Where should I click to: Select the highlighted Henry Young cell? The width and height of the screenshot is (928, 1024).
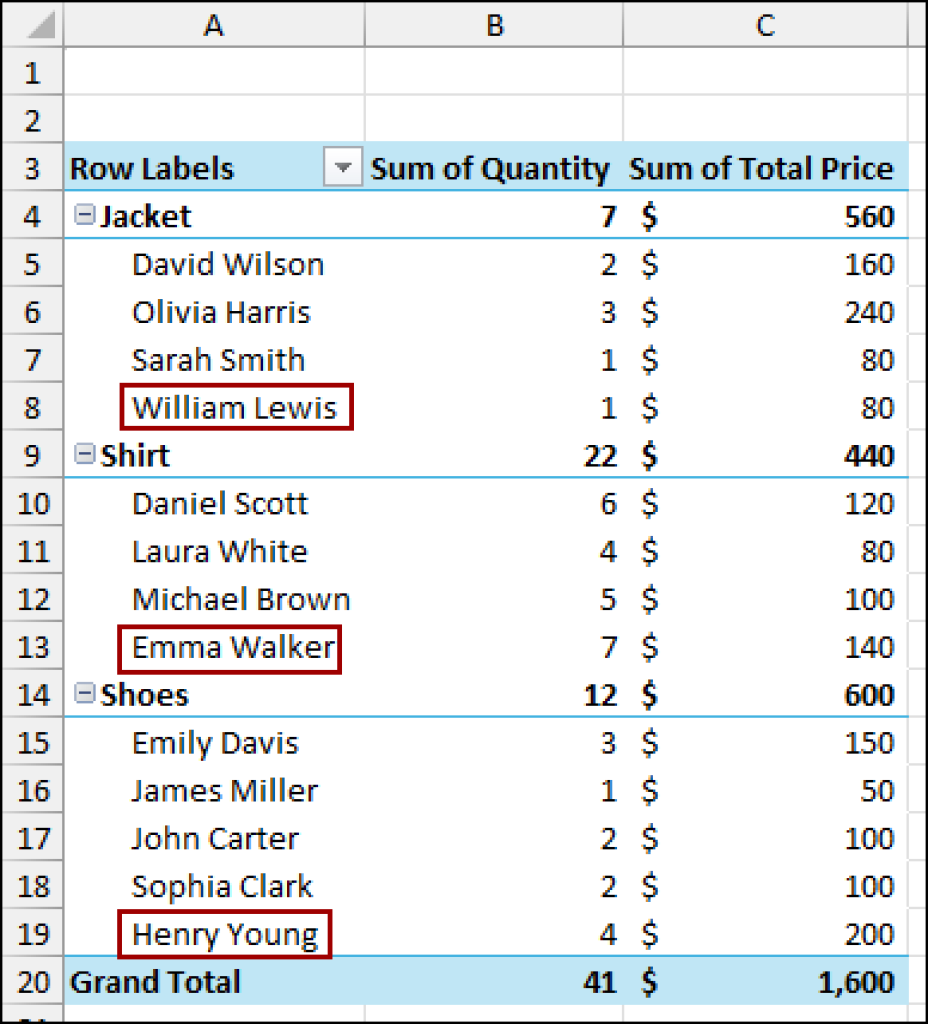pos(224,933)
